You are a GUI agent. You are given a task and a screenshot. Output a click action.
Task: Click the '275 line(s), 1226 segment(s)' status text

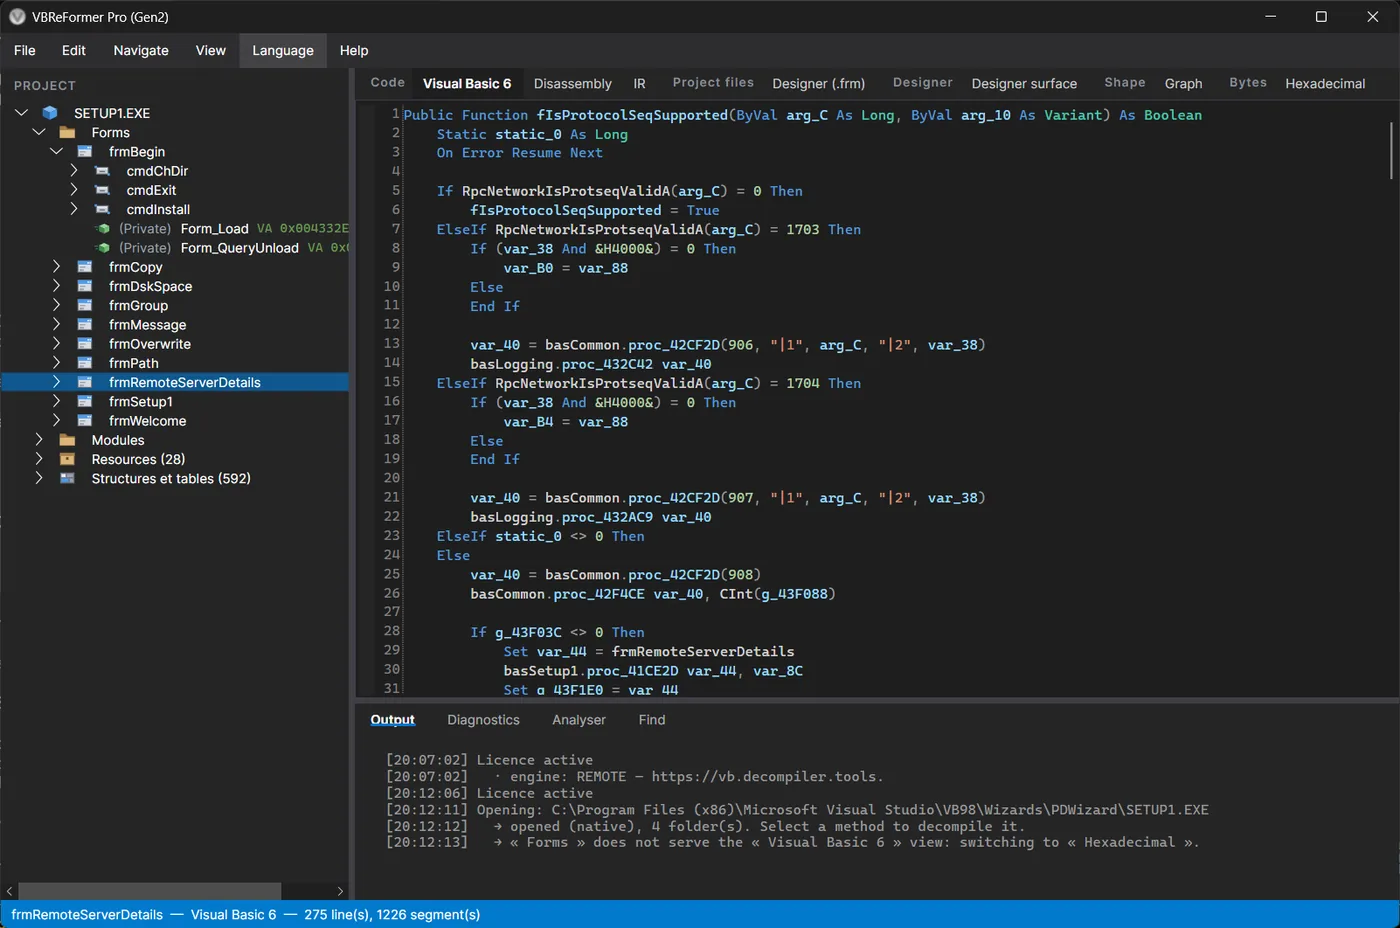(392, 914)
